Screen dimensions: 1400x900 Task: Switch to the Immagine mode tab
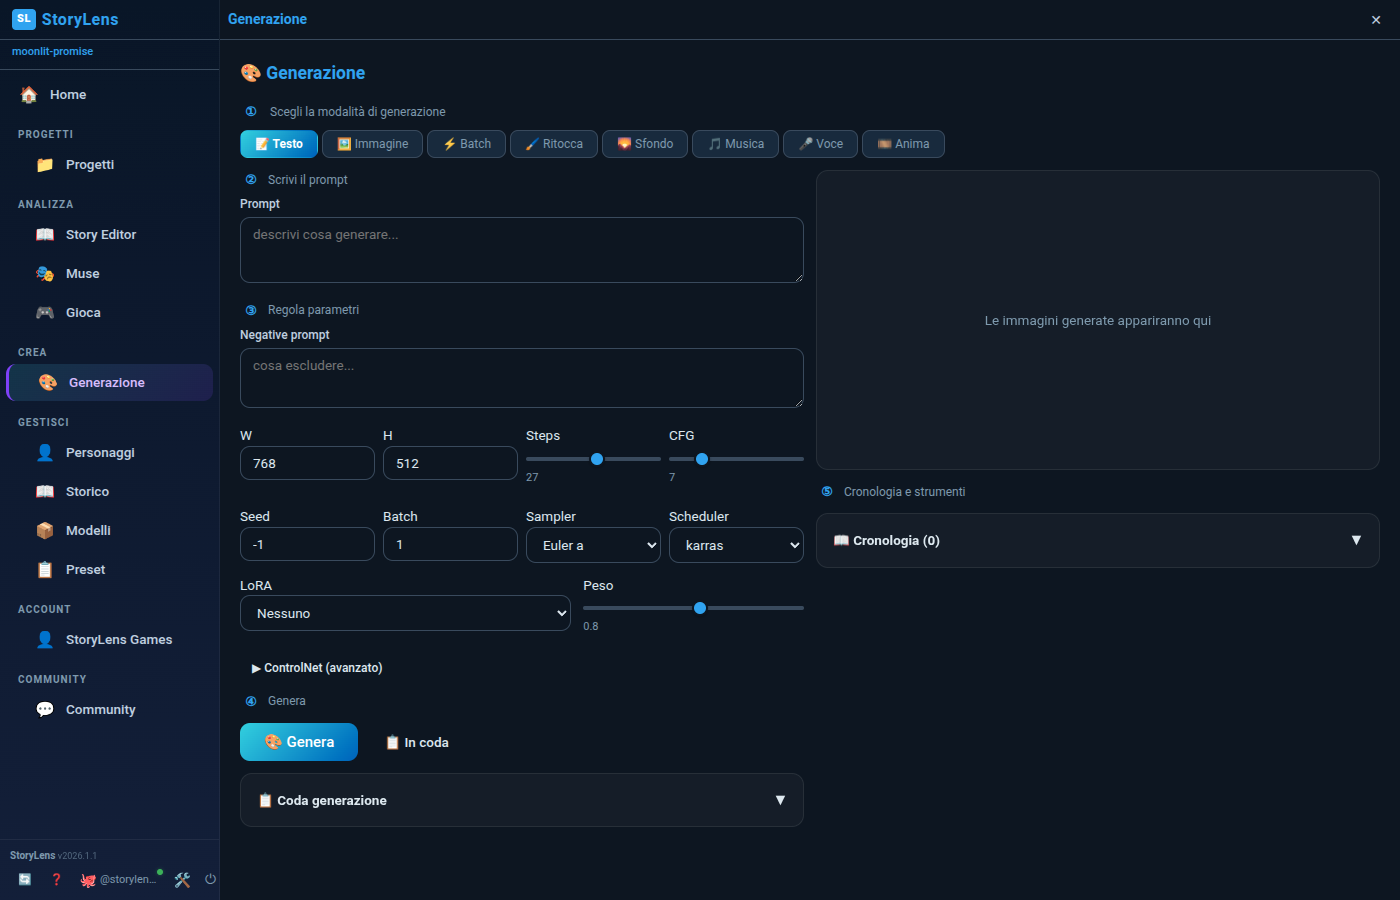[372, 144]
